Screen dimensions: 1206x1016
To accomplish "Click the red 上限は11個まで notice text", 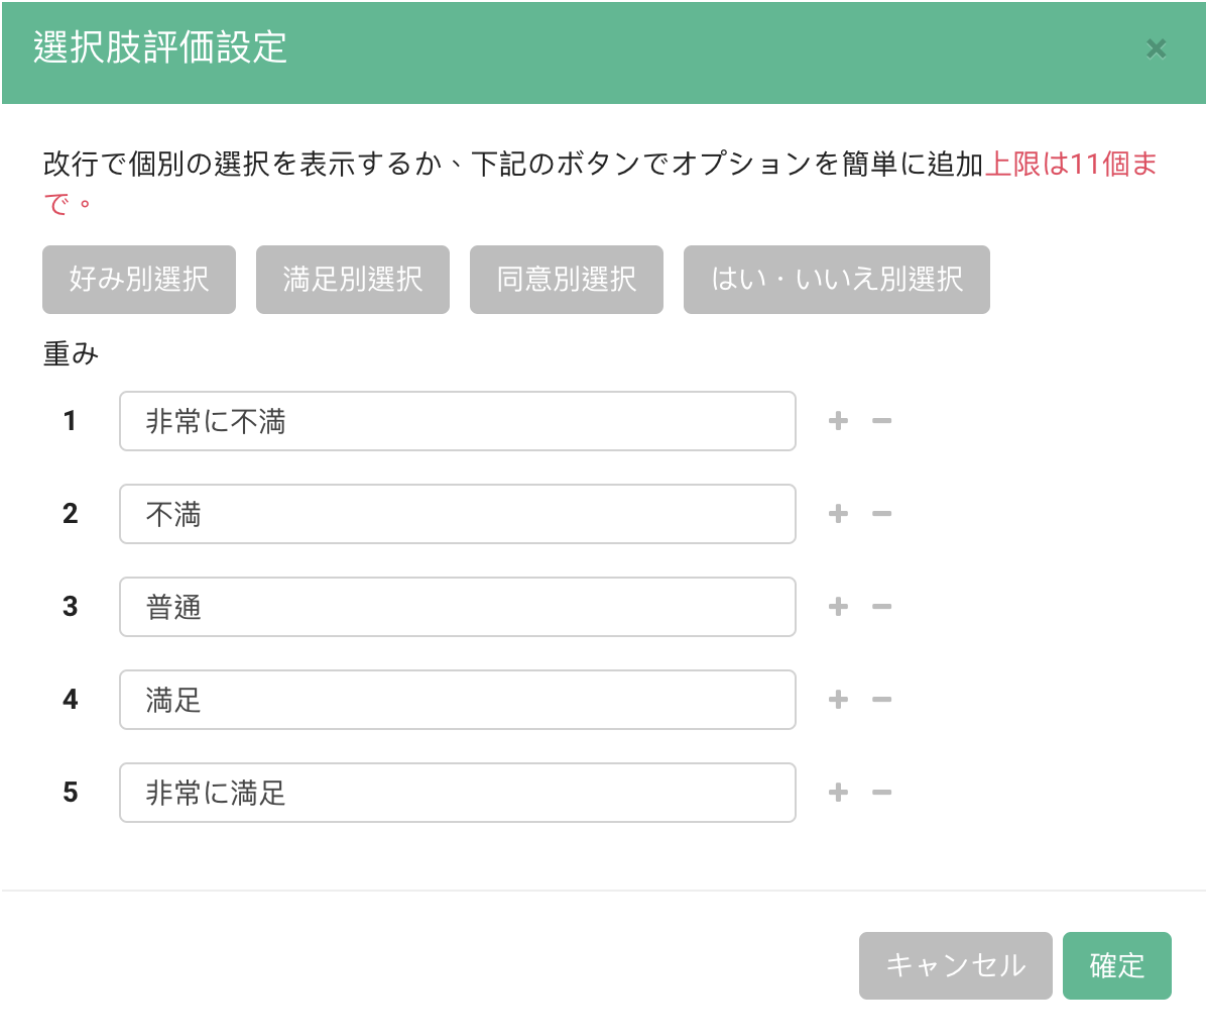I will [1071, 164].
